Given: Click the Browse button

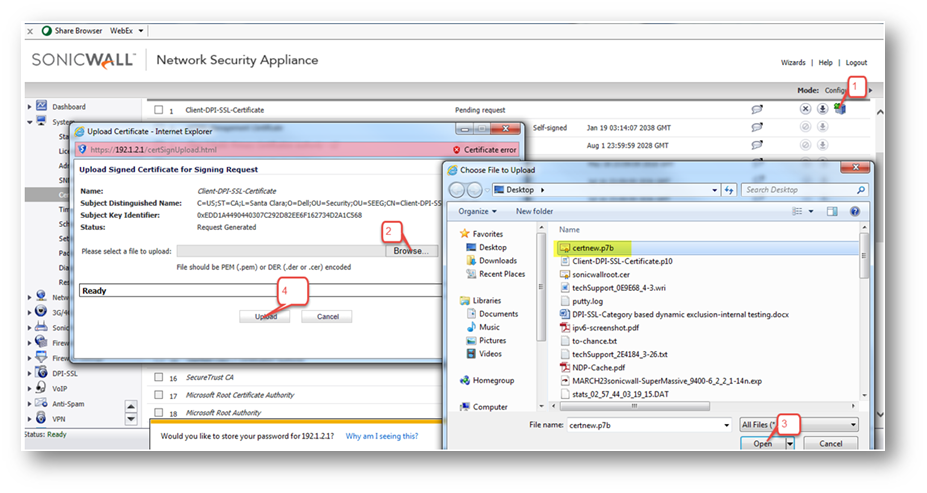Looking at the screenshot, I should [x=411, y=251].
